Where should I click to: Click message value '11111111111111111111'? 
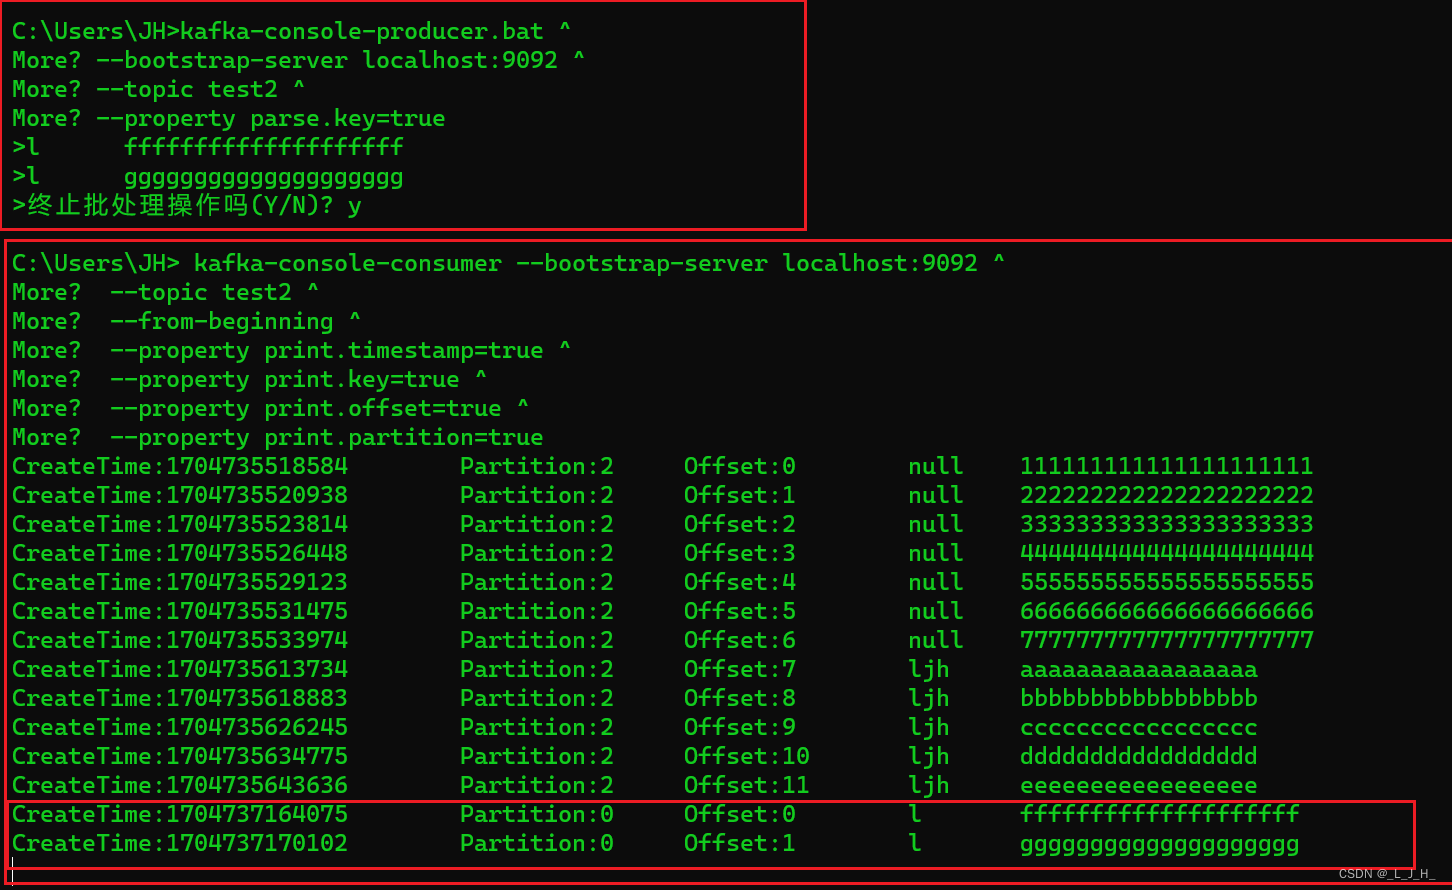(1167, 466)
